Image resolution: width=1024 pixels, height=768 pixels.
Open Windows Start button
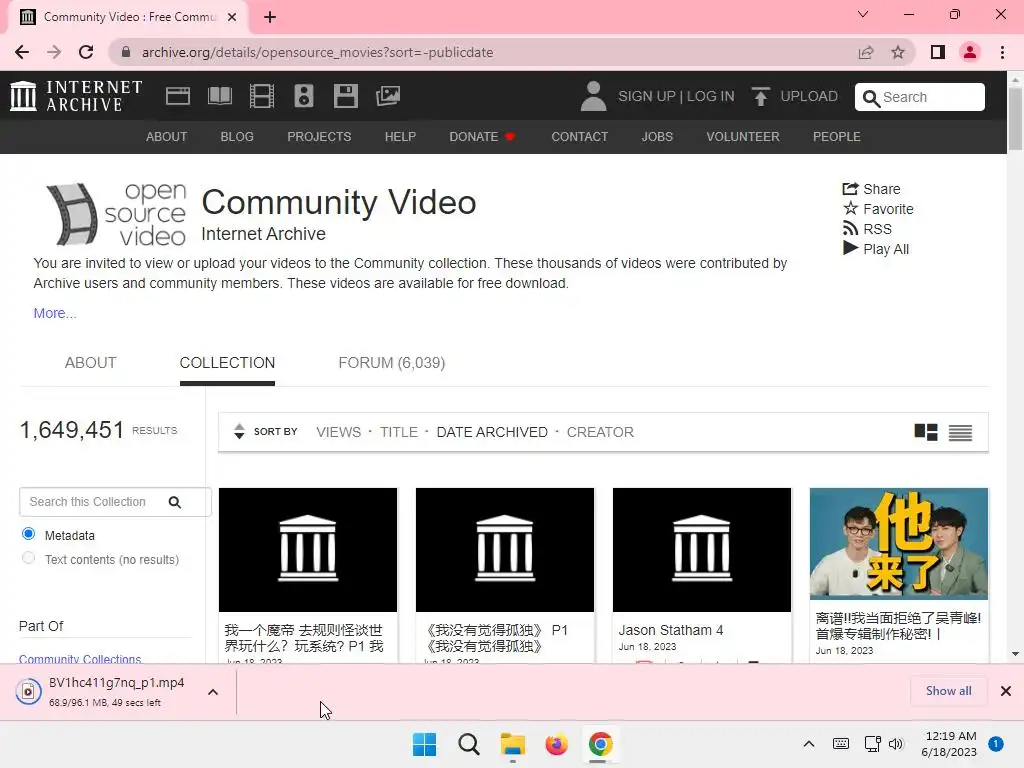(424, 744)
